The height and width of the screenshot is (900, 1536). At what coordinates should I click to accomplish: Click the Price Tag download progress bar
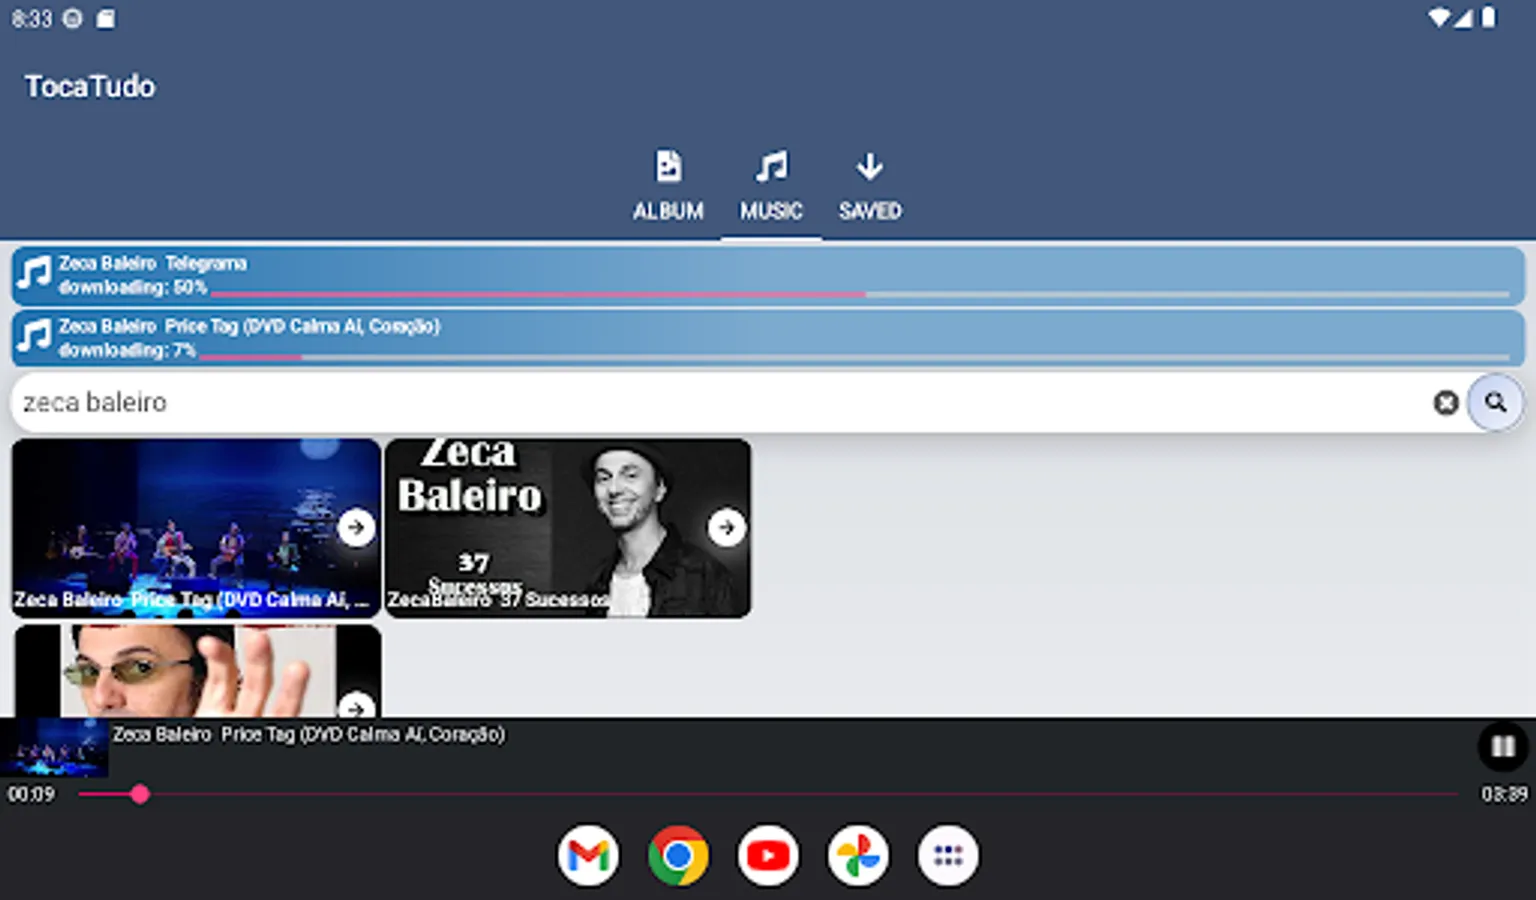click(x=854, y=357)
